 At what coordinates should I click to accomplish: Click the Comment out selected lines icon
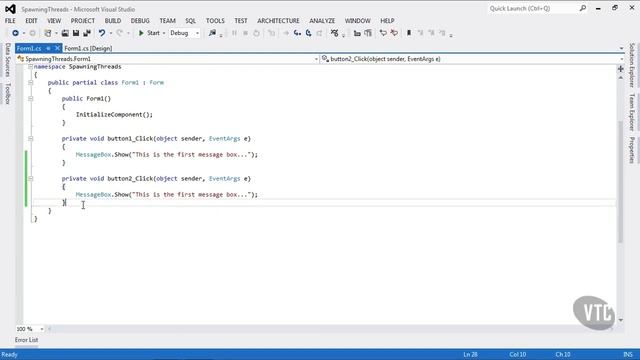[383, 33]
